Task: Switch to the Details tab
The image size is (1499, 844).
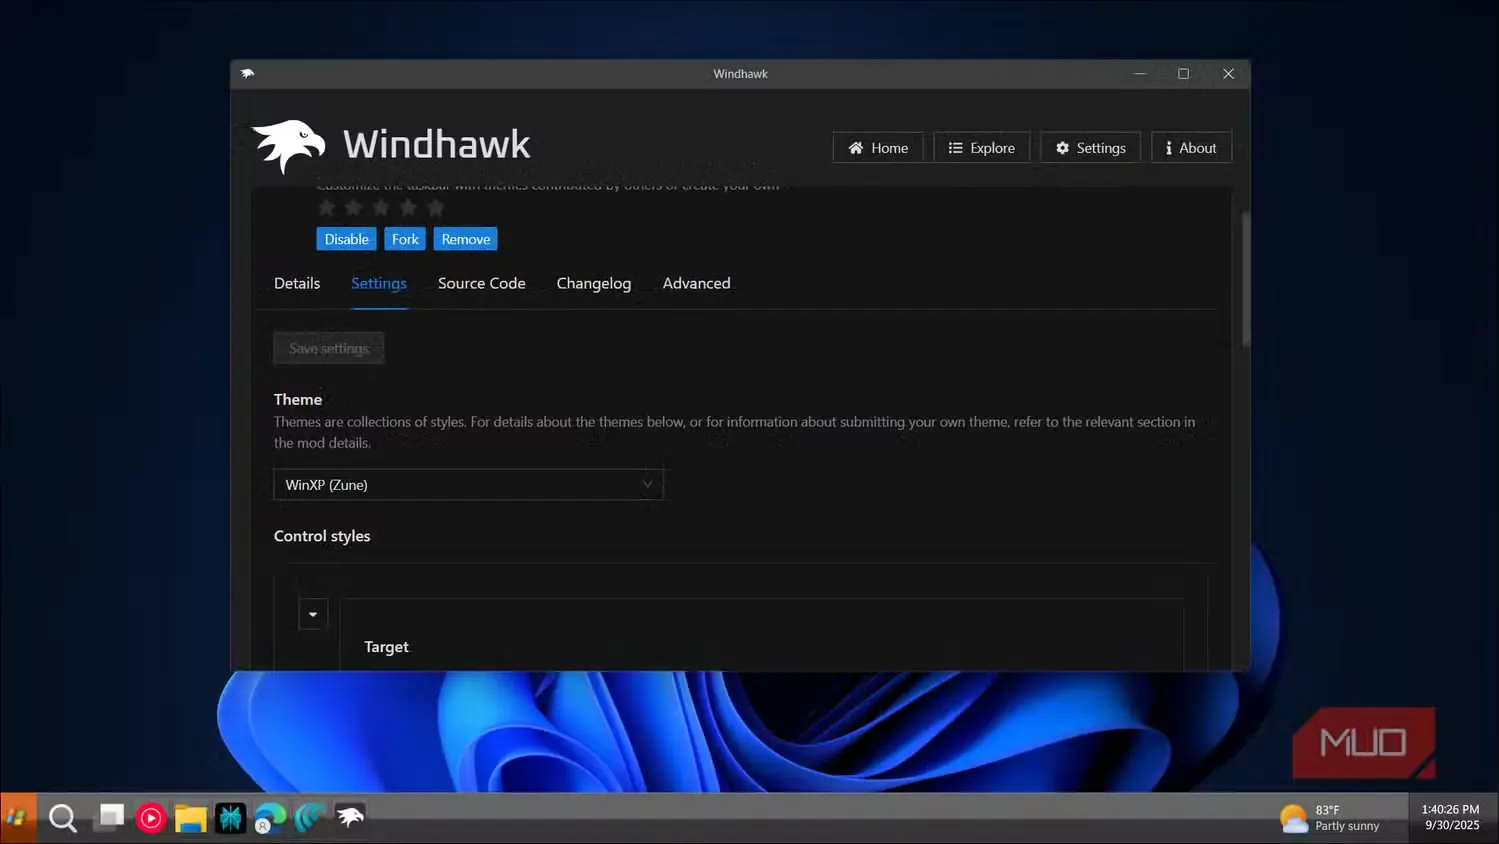Action: click(297, 283)
